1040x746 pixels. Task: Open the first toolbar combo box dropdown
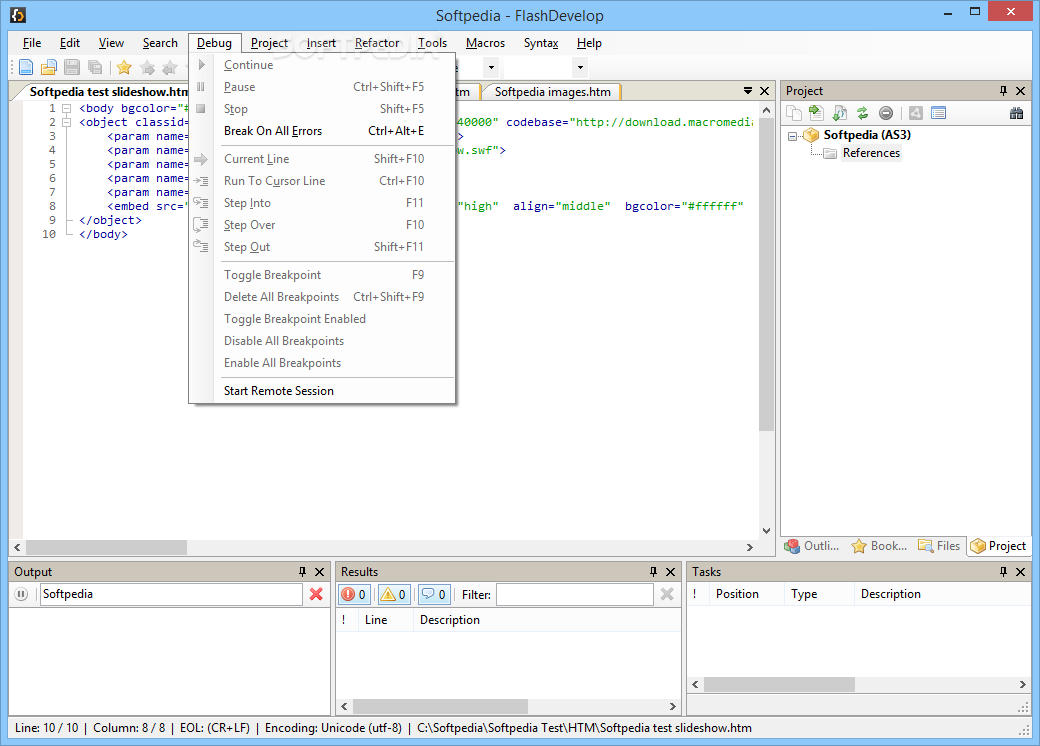(491, 67)
